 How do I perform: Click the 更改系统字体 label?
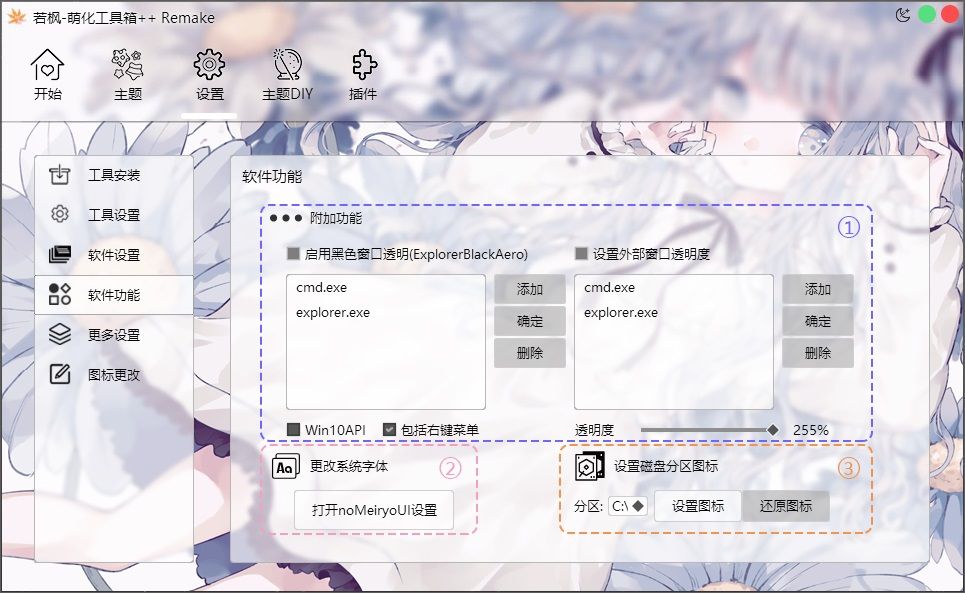click(349, 466)
